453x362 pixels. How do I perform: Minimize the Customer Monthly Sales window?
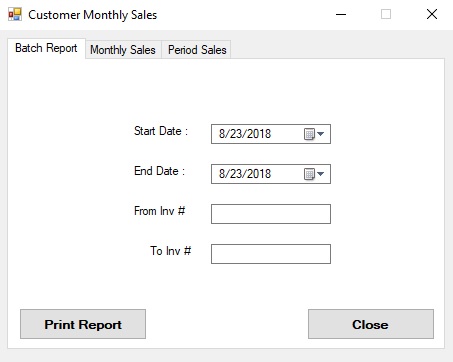341,14
